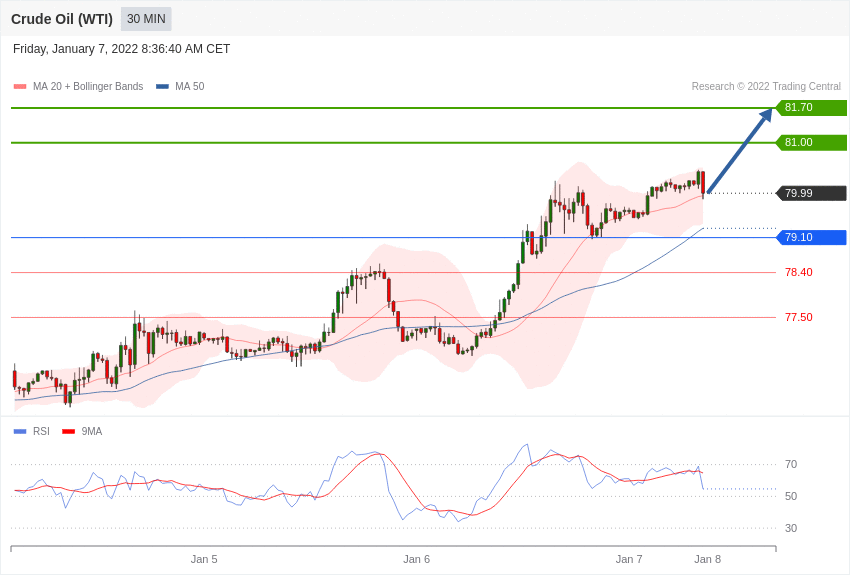This screenshot has height=576, width=850.
Task: Click the 79.99 current price tag
Action: (x=812, y=193)
